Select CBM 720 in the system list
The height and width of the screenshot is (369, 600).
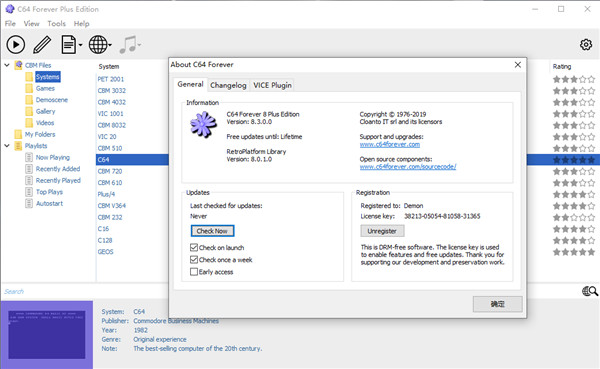click(110, 171)
